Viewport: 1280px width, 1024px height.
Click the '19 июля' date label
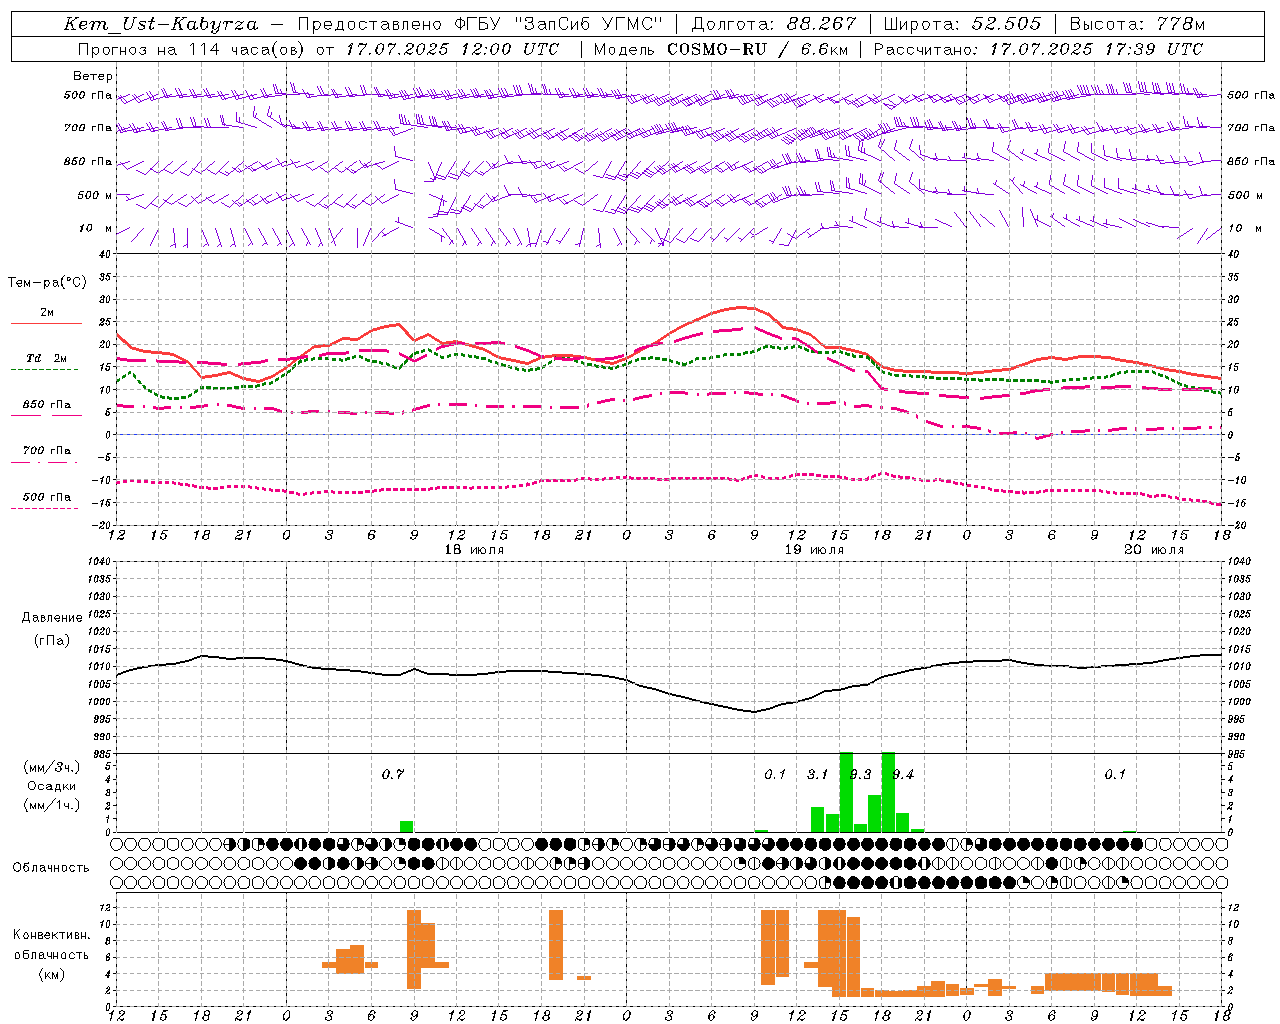814,550
